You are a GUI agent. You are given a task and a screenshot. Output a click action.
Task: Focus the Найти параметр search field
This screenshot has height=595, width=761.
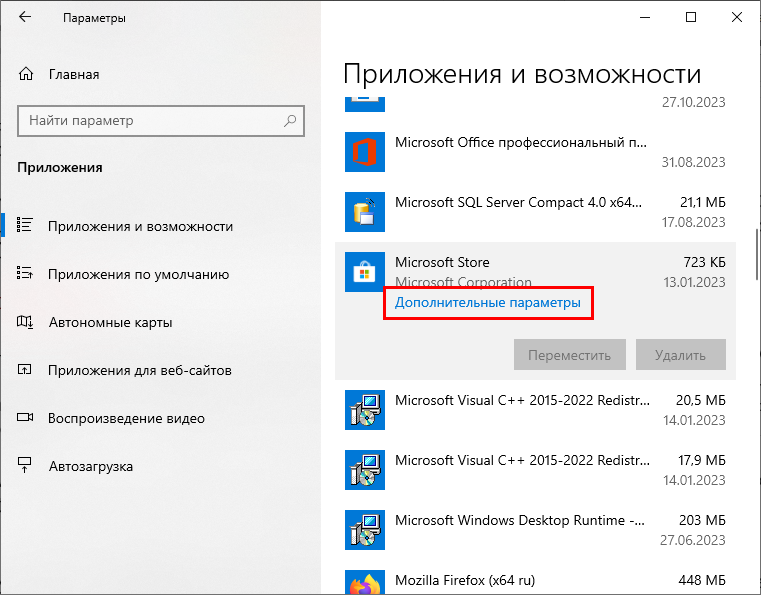[x=161, y=121]
